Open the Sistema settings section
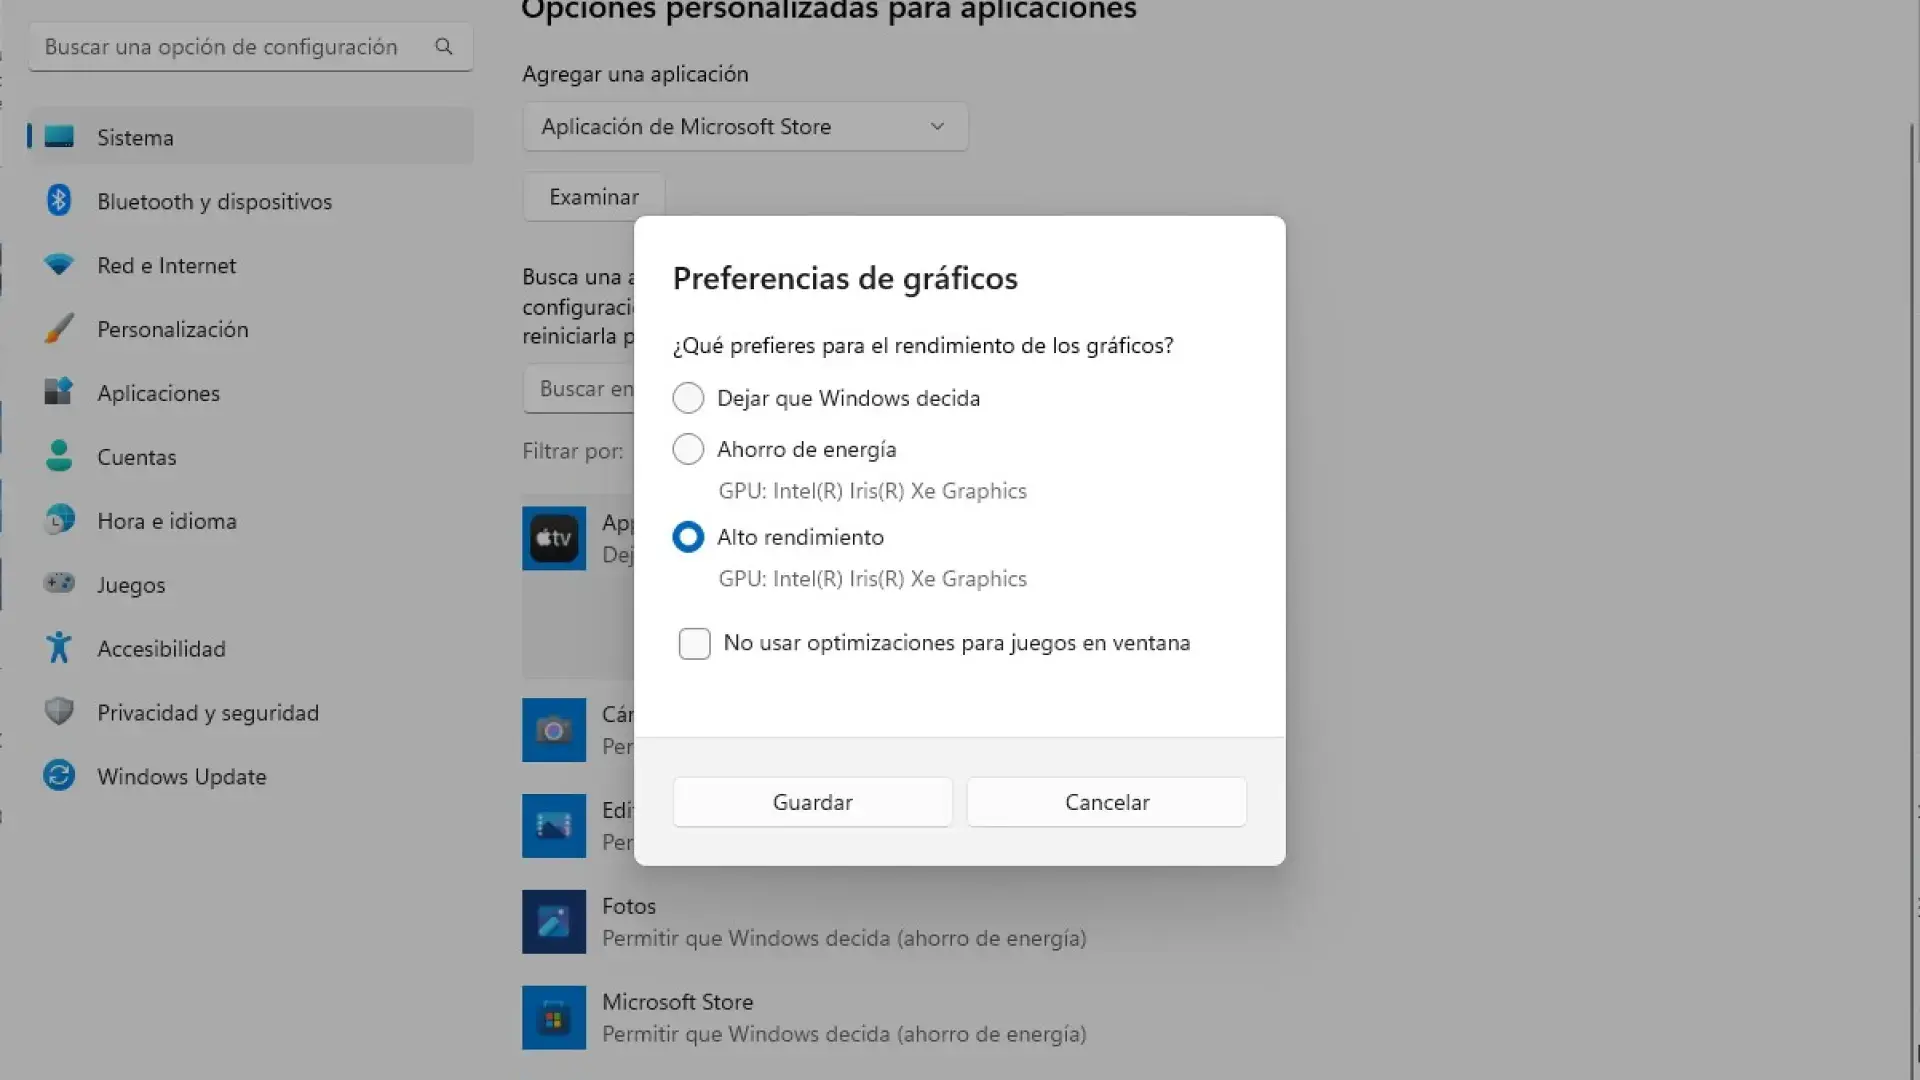The width and height of the screenshot is (1920, 1080). pyautogui.click(x=135, y=137)
